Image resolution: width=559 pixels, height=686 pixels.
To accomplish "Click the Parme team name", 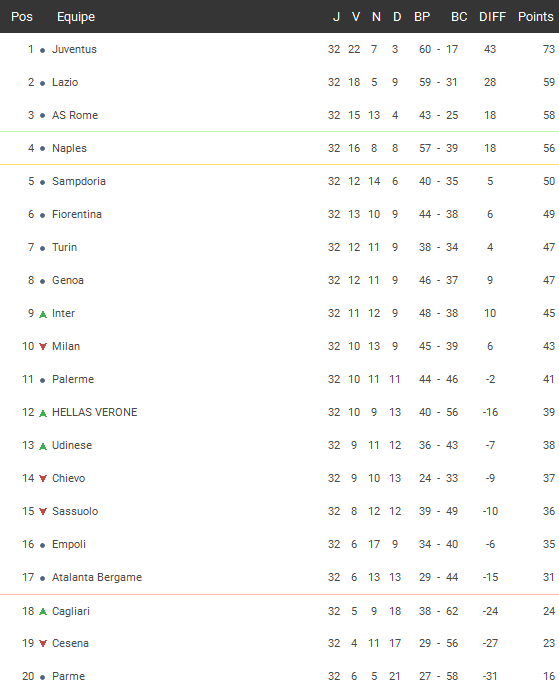I will (68, 676).
